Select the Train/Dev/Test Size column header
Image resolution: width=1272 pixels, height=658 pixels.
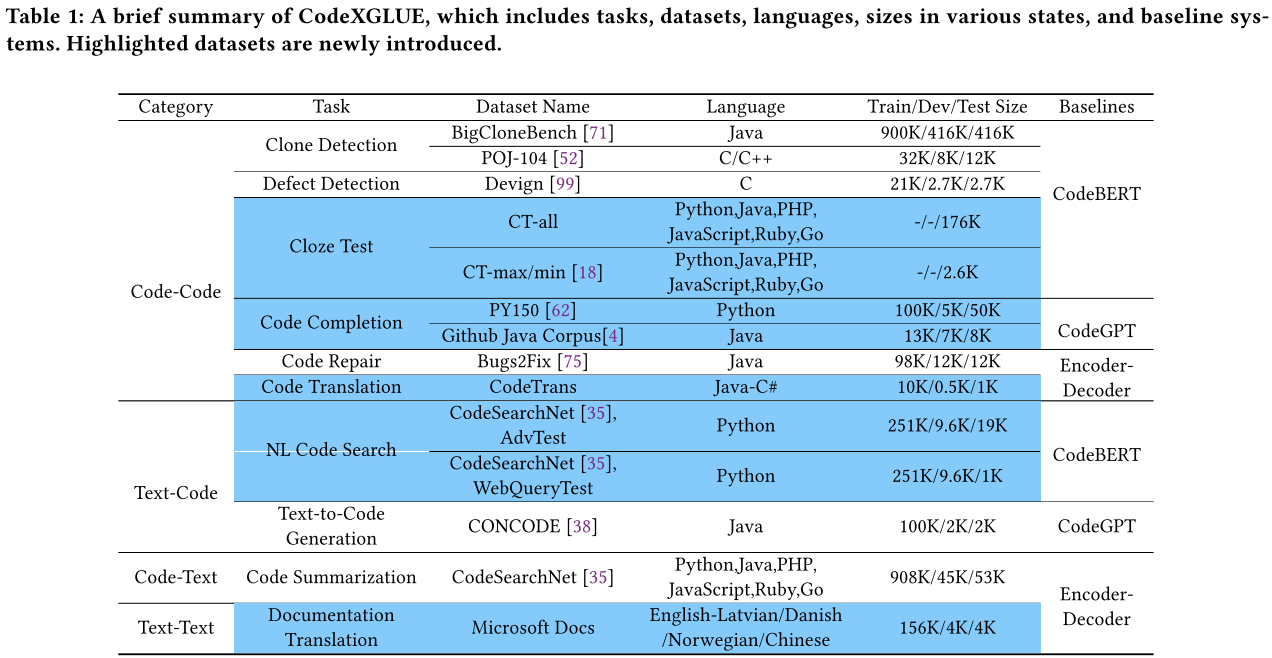[x=947, y=107]
